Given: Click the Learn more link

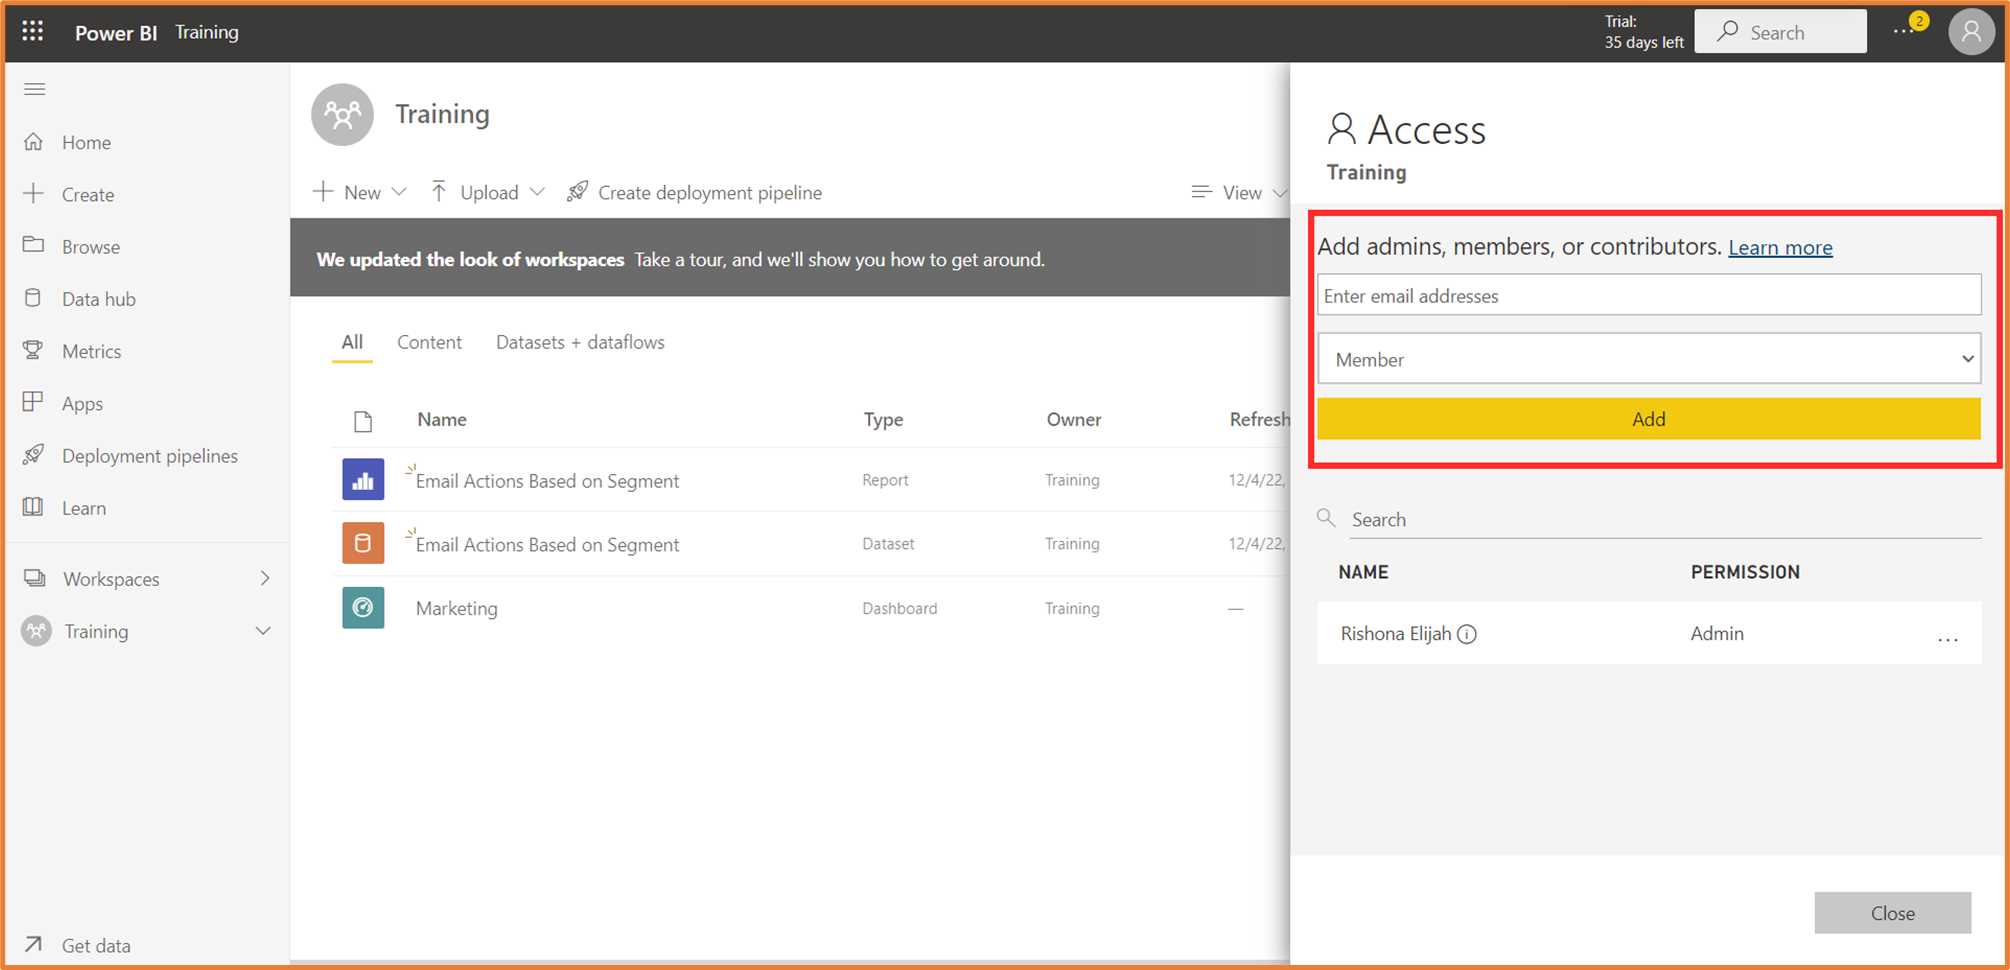Looking at the screenshot, I should pos(1780,247).
